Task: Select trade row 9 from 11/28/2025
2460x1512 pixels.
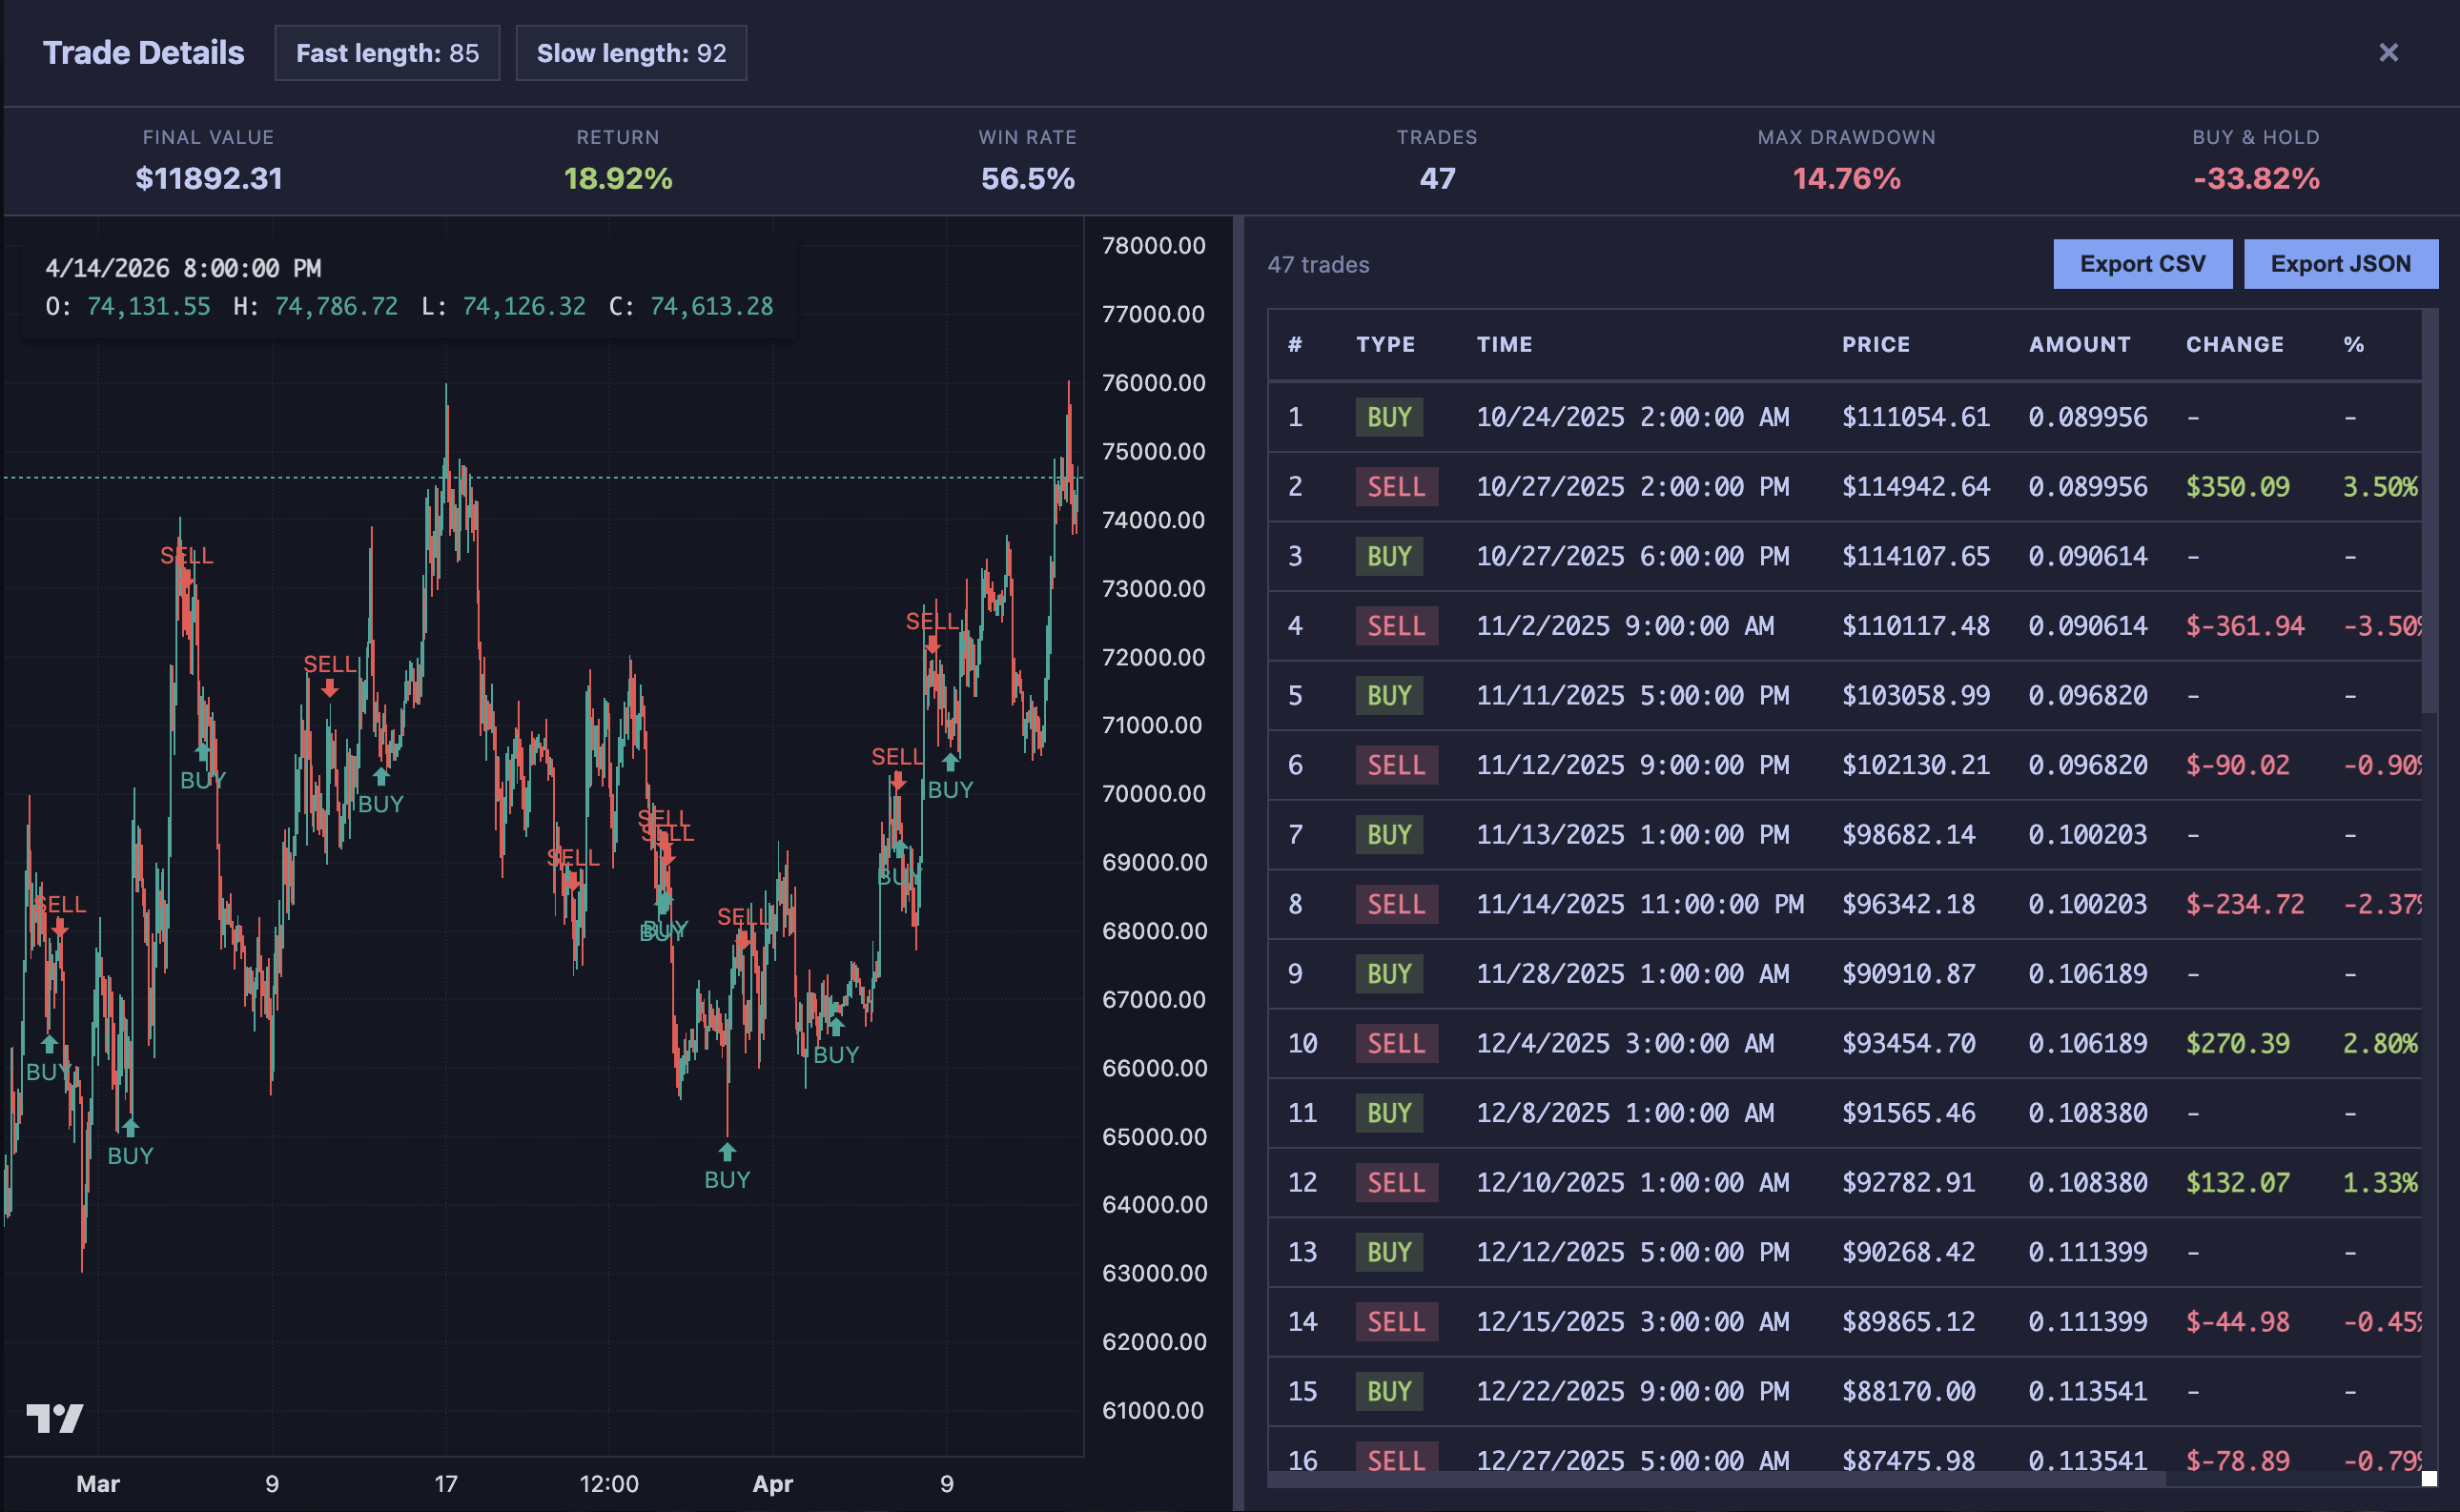Action: (1700, 973)
